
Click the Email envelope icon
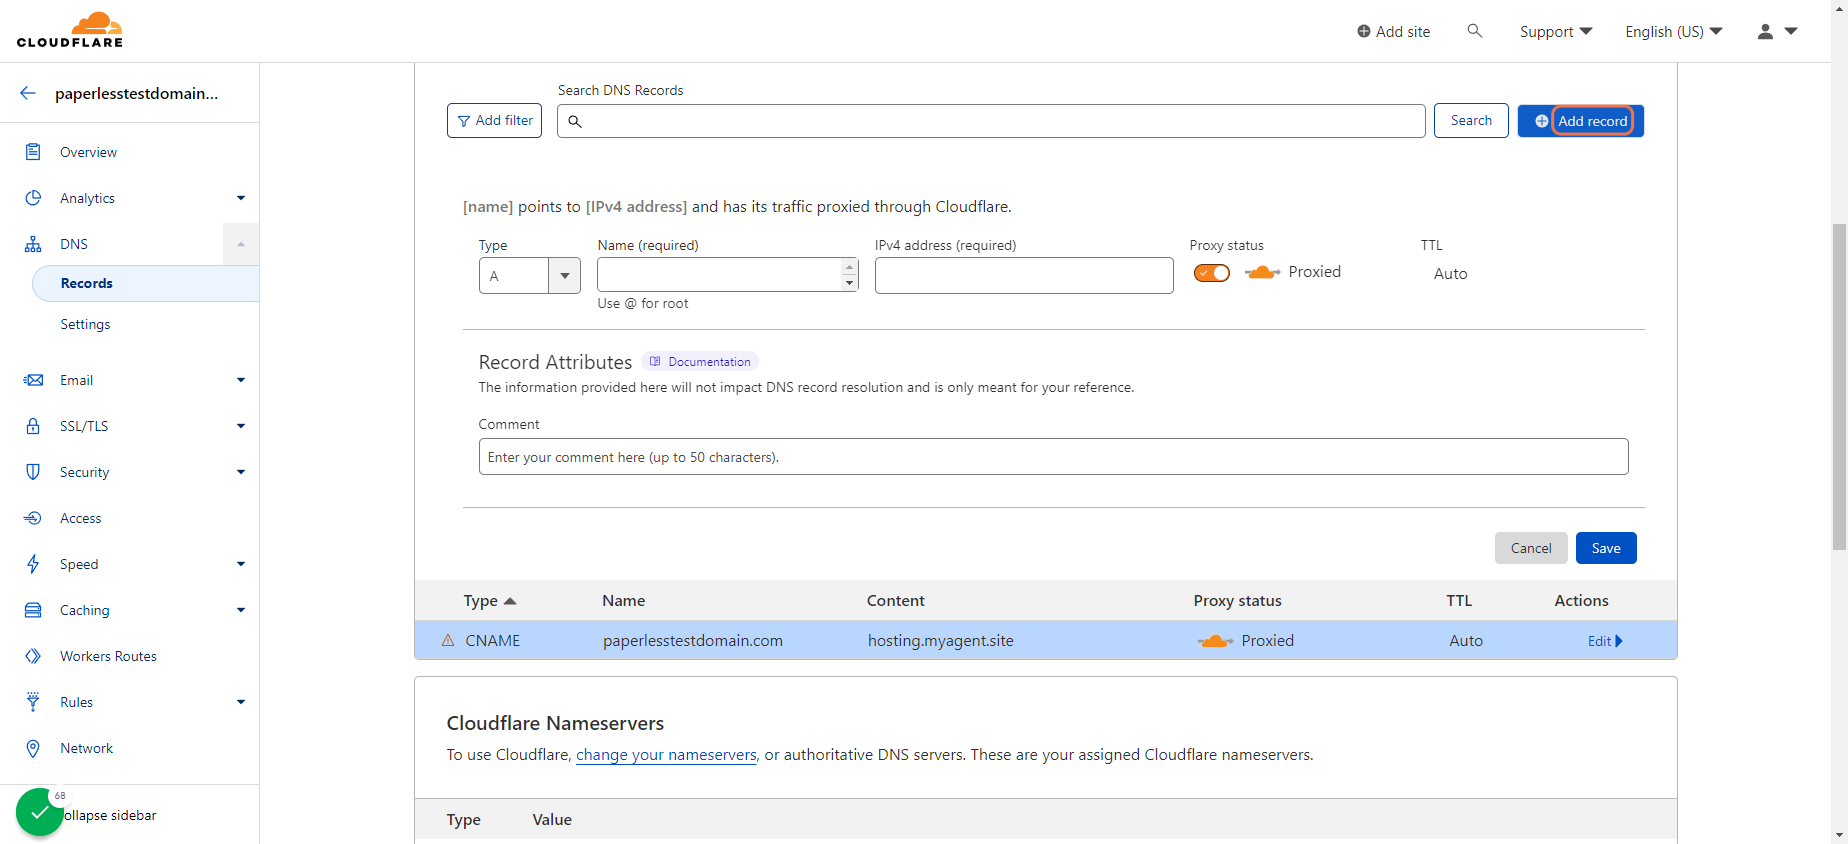pyautogui.click(x=33, y=380)
